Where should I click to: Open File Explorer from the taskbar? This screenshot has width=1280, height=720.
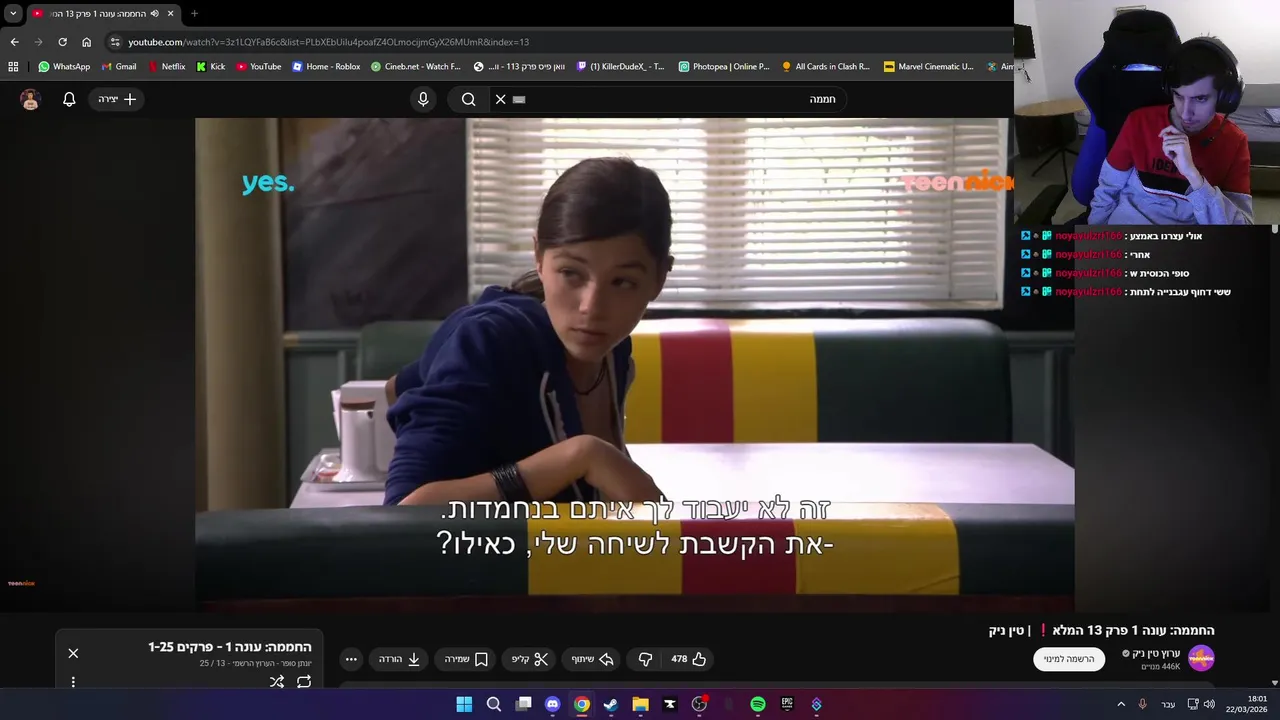tap(640, 704)
